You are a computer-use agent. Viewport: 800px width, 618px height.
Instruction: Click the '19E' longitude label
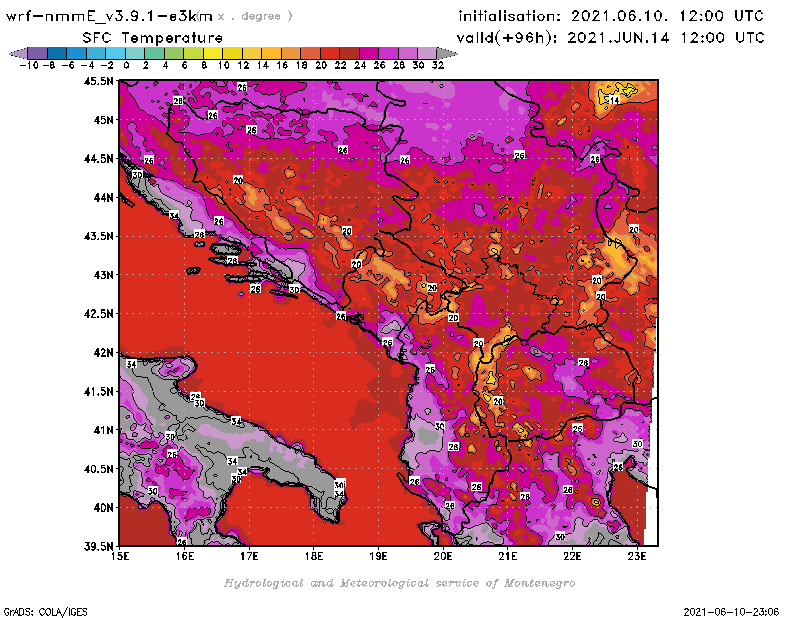379,556
